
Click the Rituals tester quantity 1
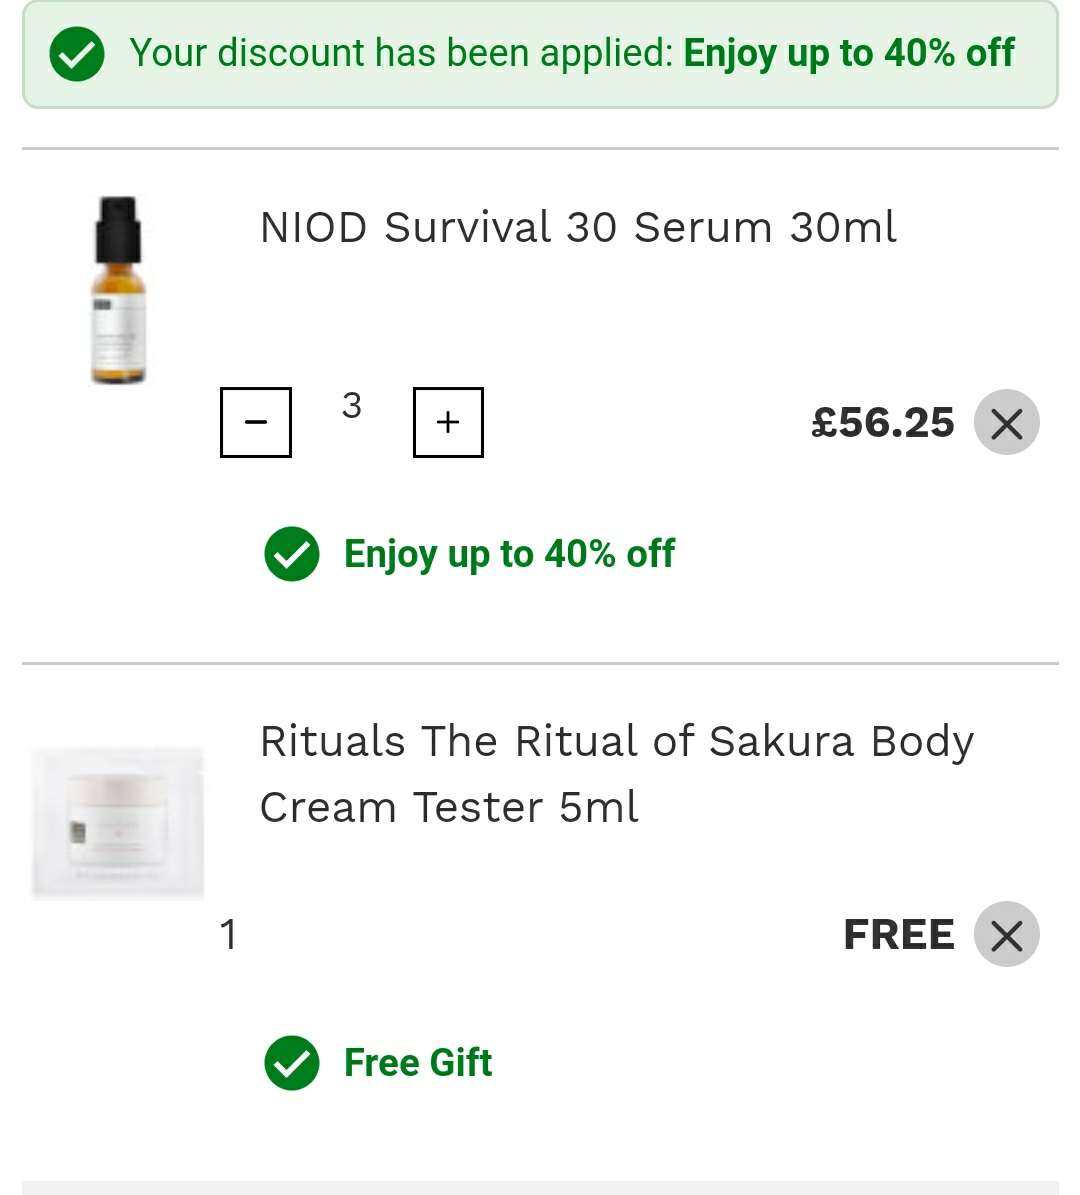coord(229,935)
